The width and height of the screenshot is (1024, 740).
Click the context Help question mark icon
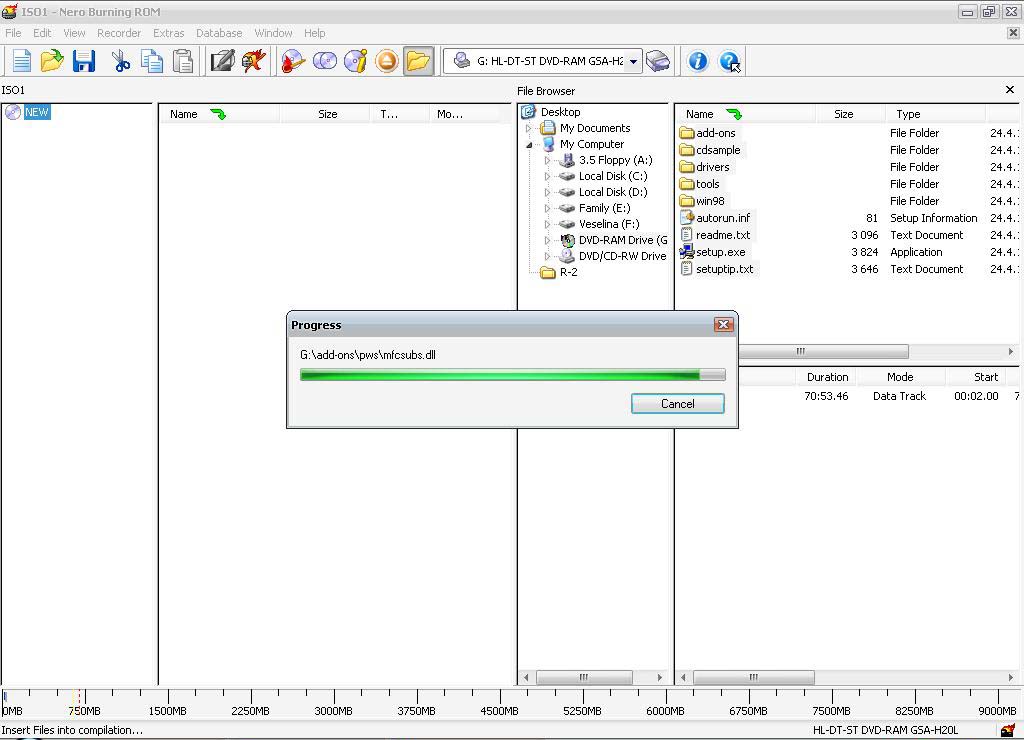(729, 61)
